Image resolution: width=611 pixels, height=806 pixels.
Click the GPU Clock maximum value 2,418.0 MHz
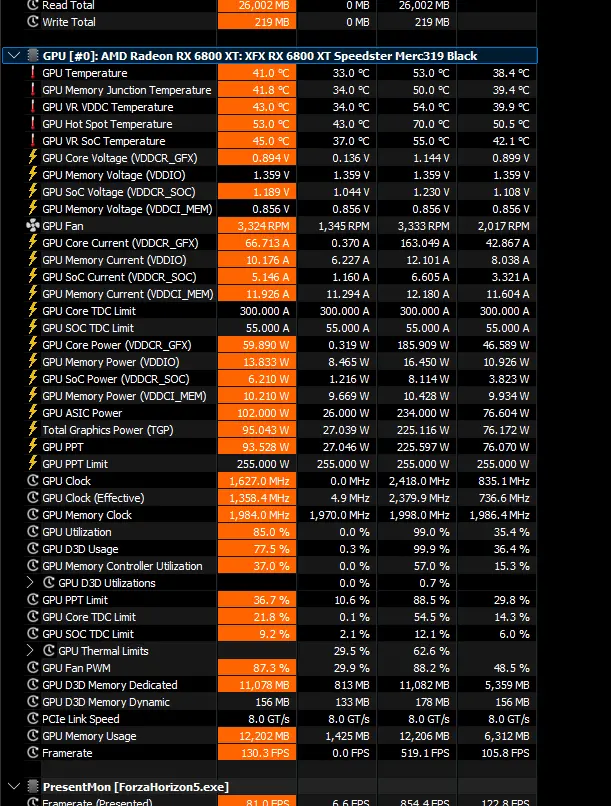(x=419, y=481)
